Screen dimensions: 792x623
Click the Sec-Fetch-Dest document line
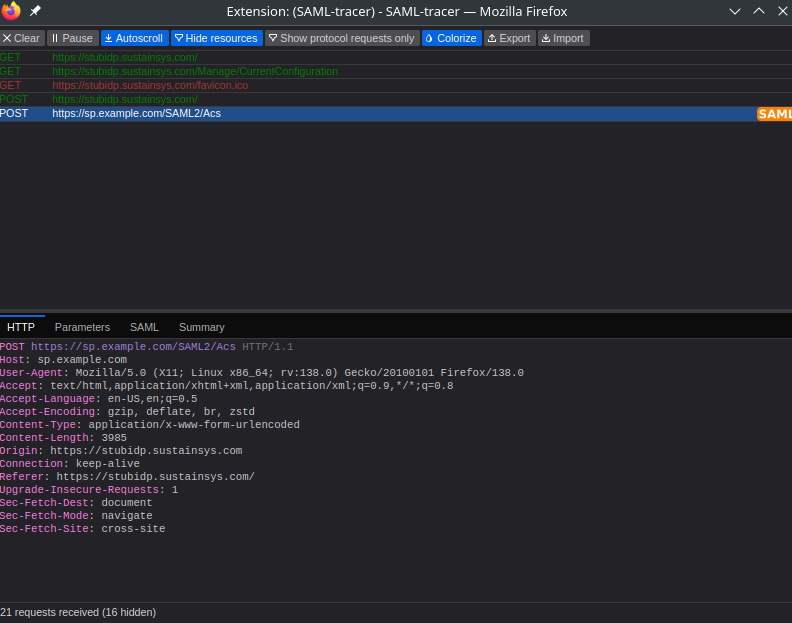point(76,503)
